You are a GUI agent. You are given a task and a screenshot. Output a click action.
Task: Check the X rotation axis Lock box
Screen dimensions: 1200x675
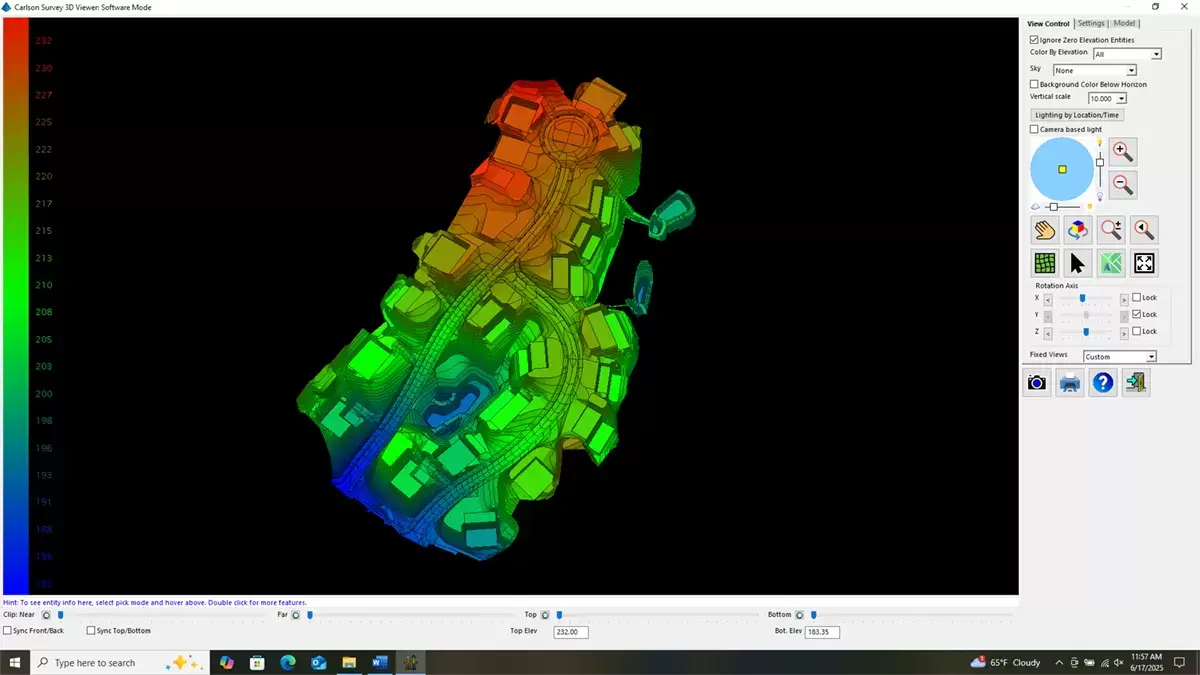pos(1137,298)
